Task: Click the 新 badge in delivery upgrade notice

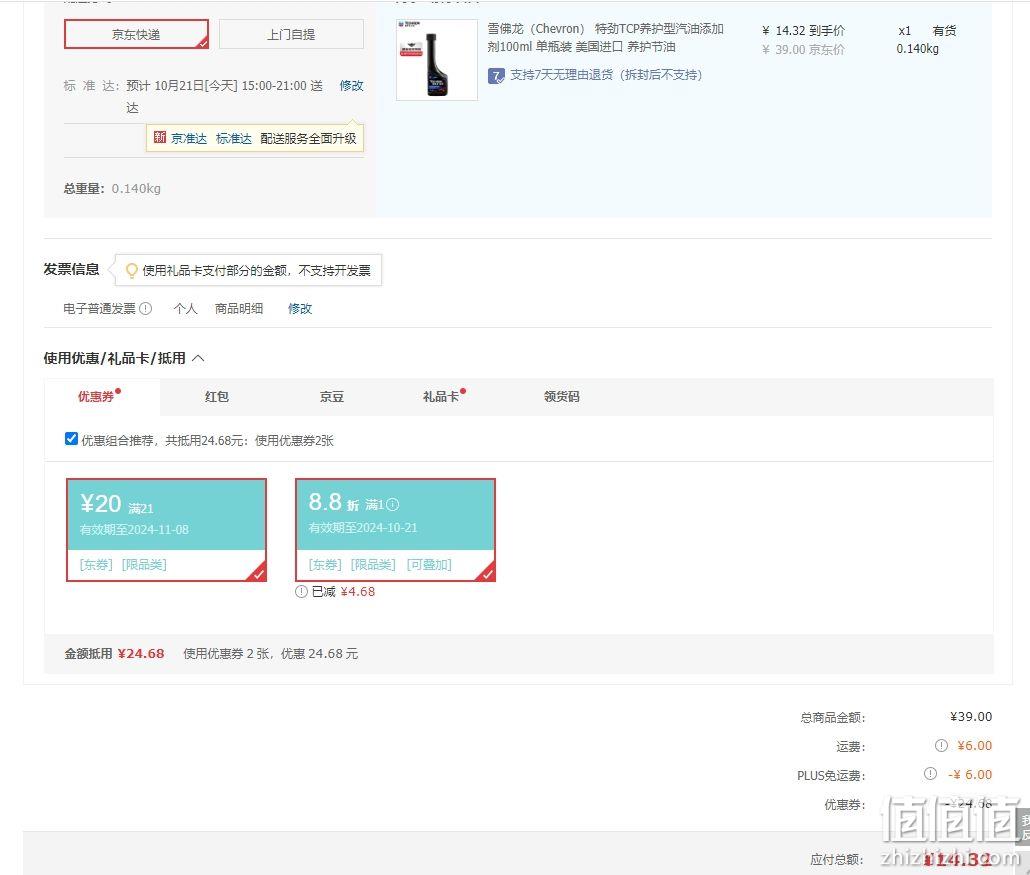Action: pyautogui.click(x=160, y=137)
